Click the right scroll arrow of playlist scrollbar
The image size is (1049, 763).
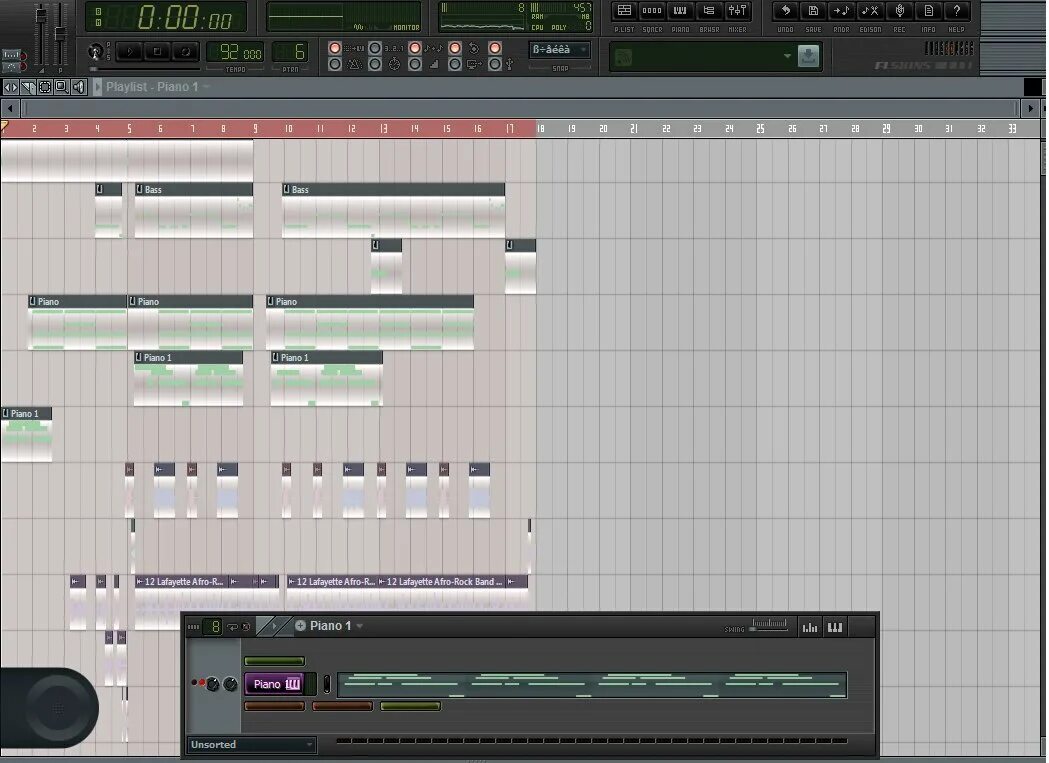tap(1031, 108)
